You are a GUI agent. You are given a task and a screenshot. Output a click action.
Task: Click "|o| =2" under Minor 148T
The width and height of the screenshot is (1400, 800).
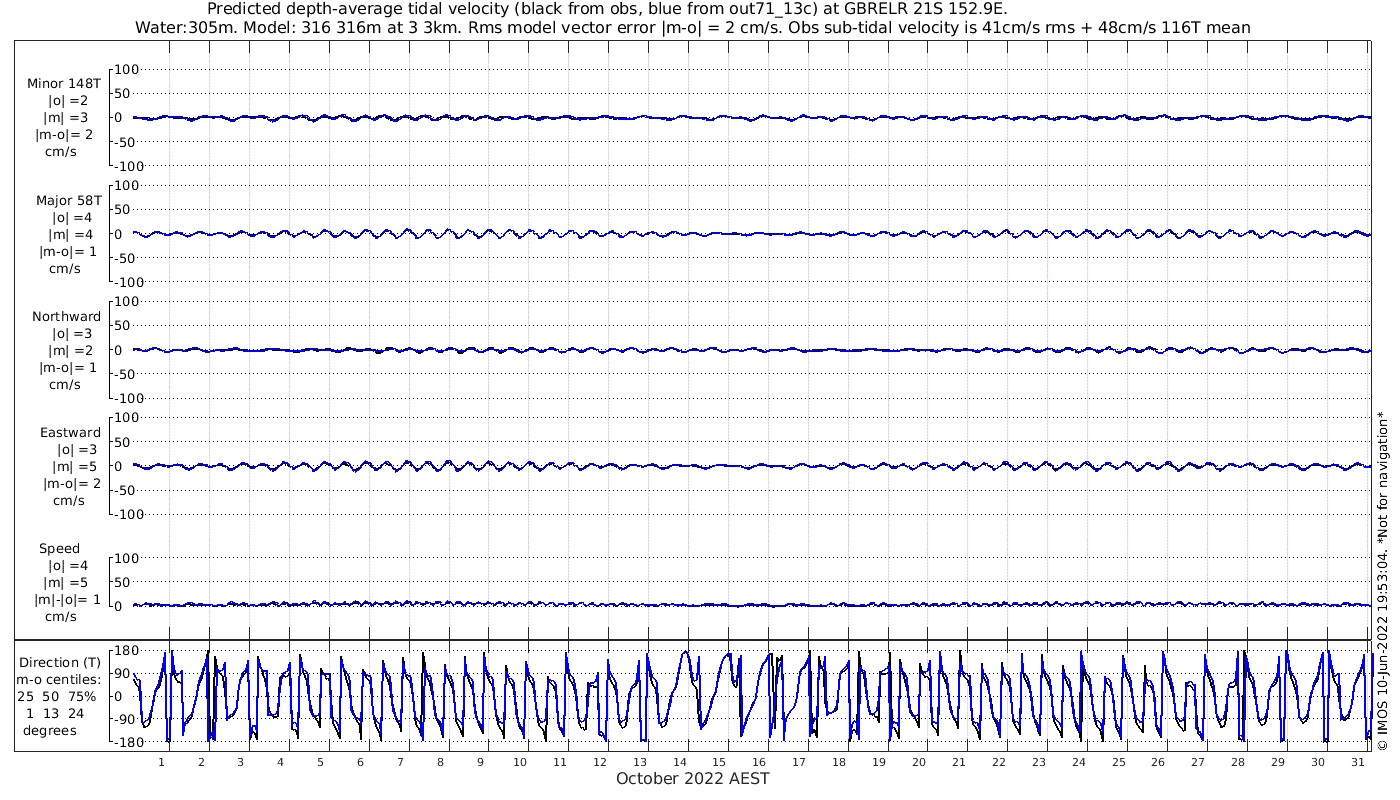(68, 101)
